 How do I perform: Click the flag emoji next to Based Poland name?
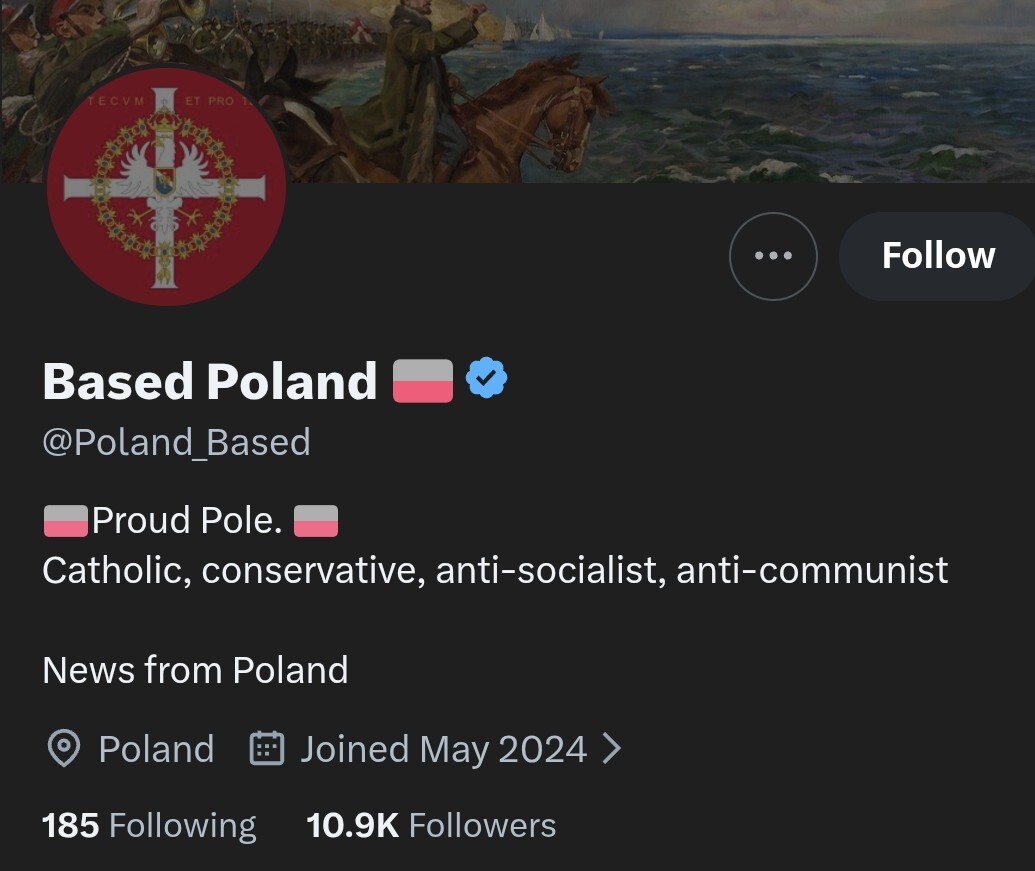pyautogui.click(x=422, y=381)
